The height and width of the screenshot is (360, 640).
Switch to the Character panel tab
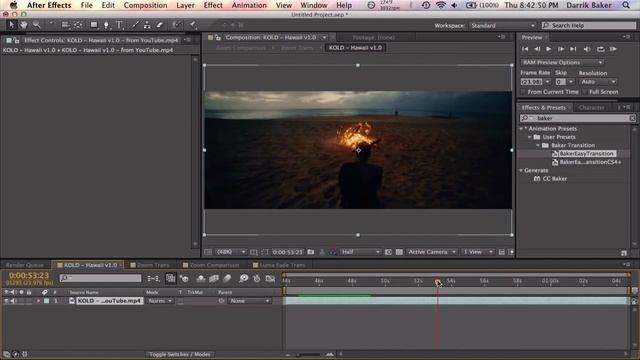point(591,108)
